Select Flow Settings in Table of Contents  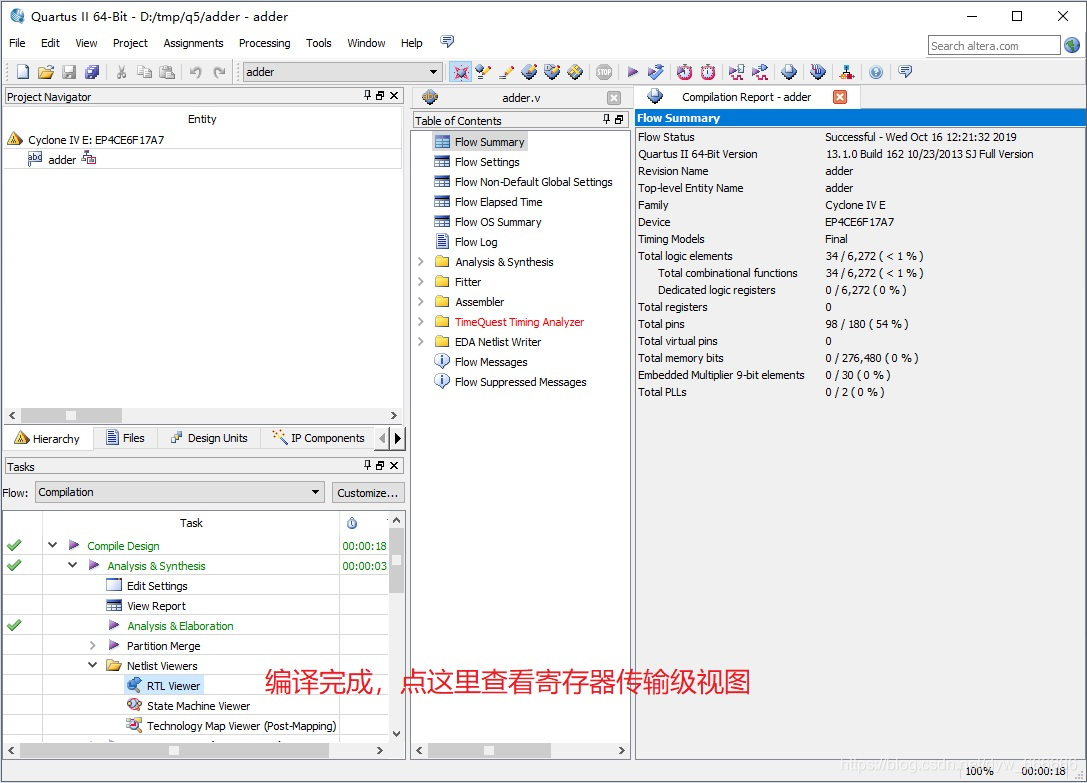487,162
